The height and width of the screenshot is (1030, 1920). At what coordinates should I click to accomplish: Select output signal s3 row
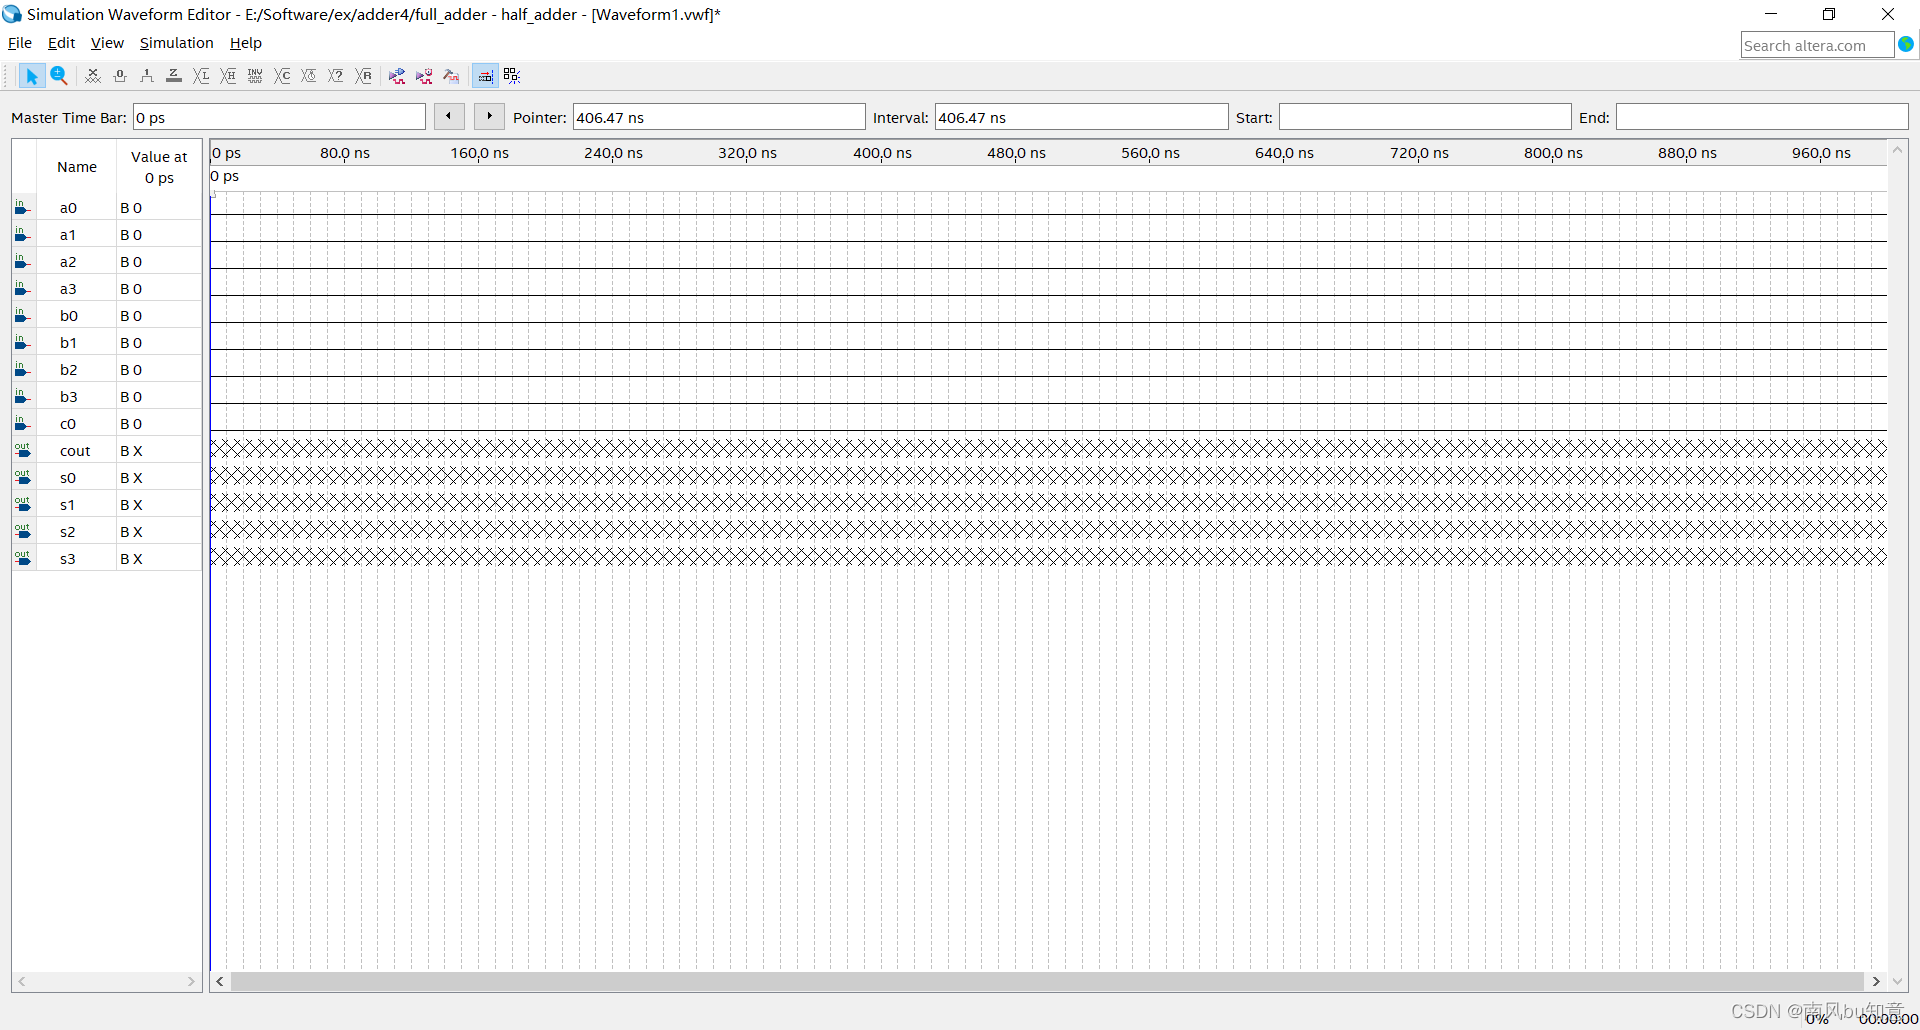(x=107, y=559)
